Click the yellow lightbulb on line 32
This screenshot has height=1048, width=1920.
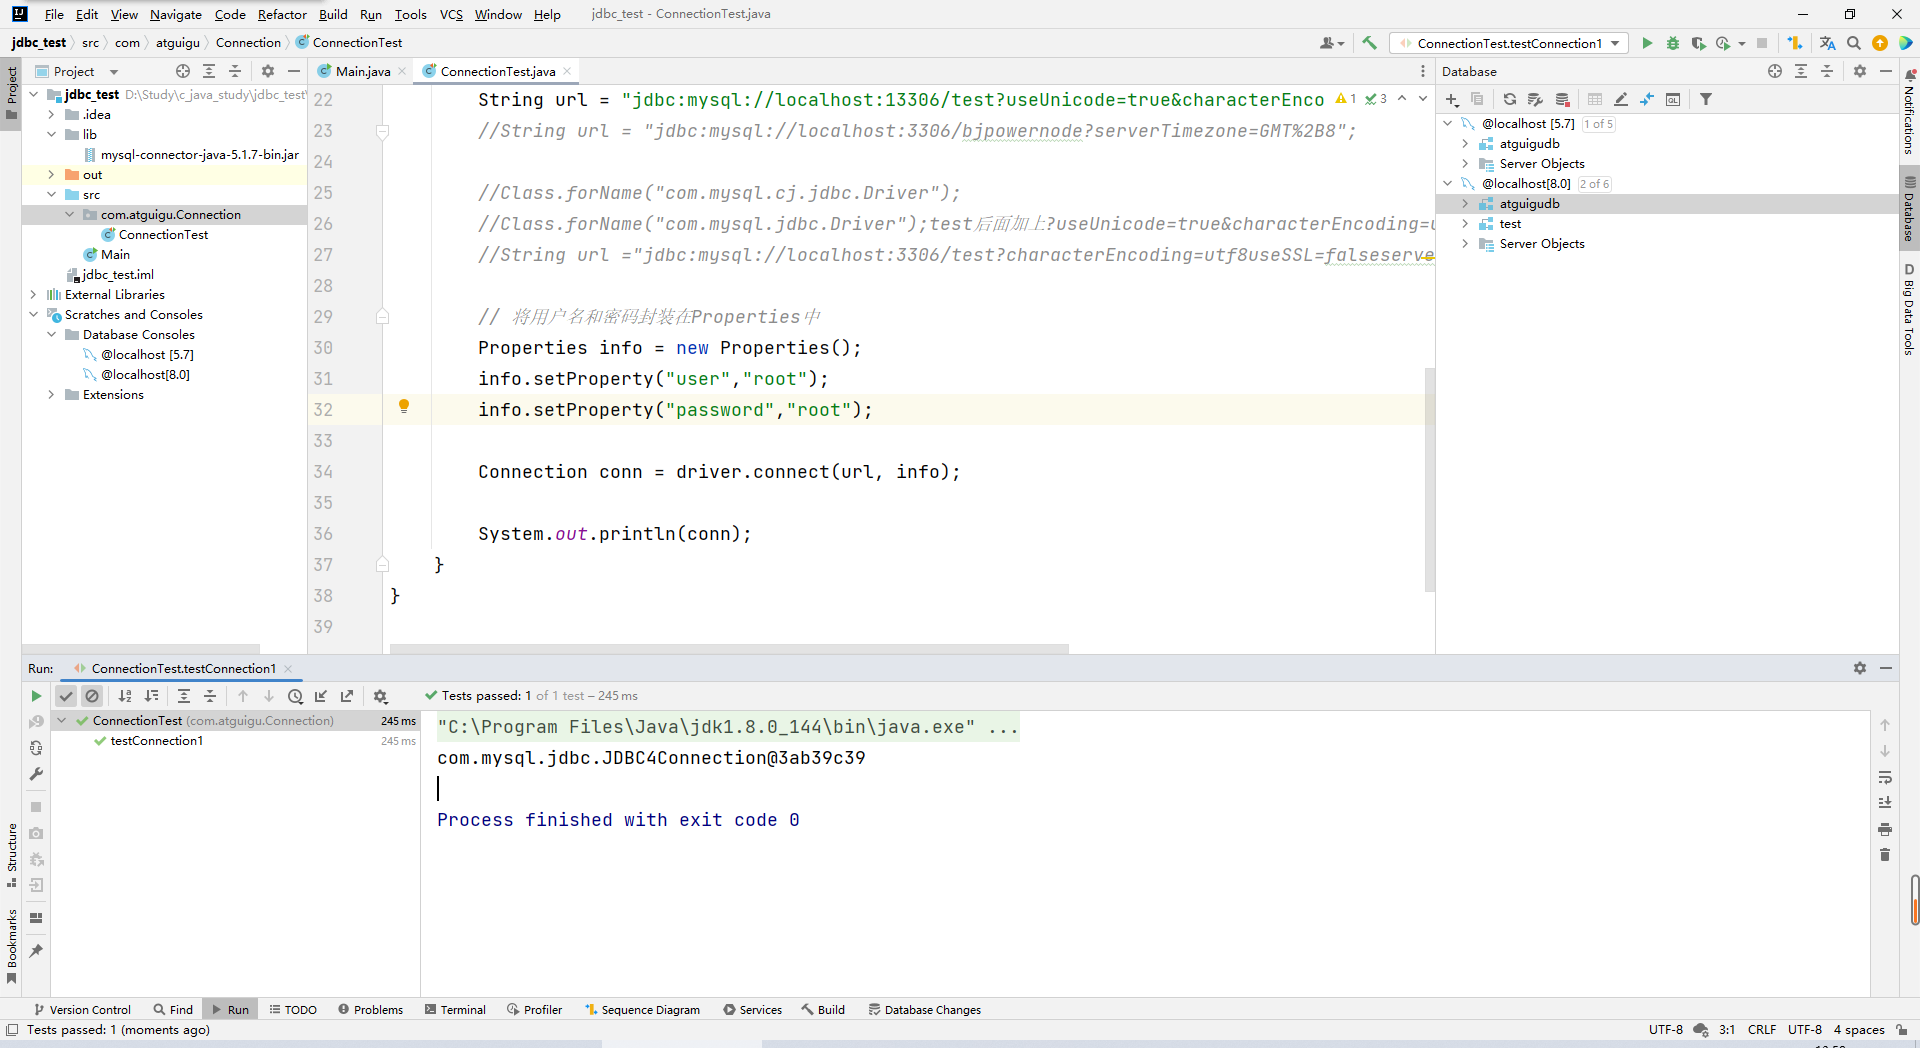(x=404, y=406)
